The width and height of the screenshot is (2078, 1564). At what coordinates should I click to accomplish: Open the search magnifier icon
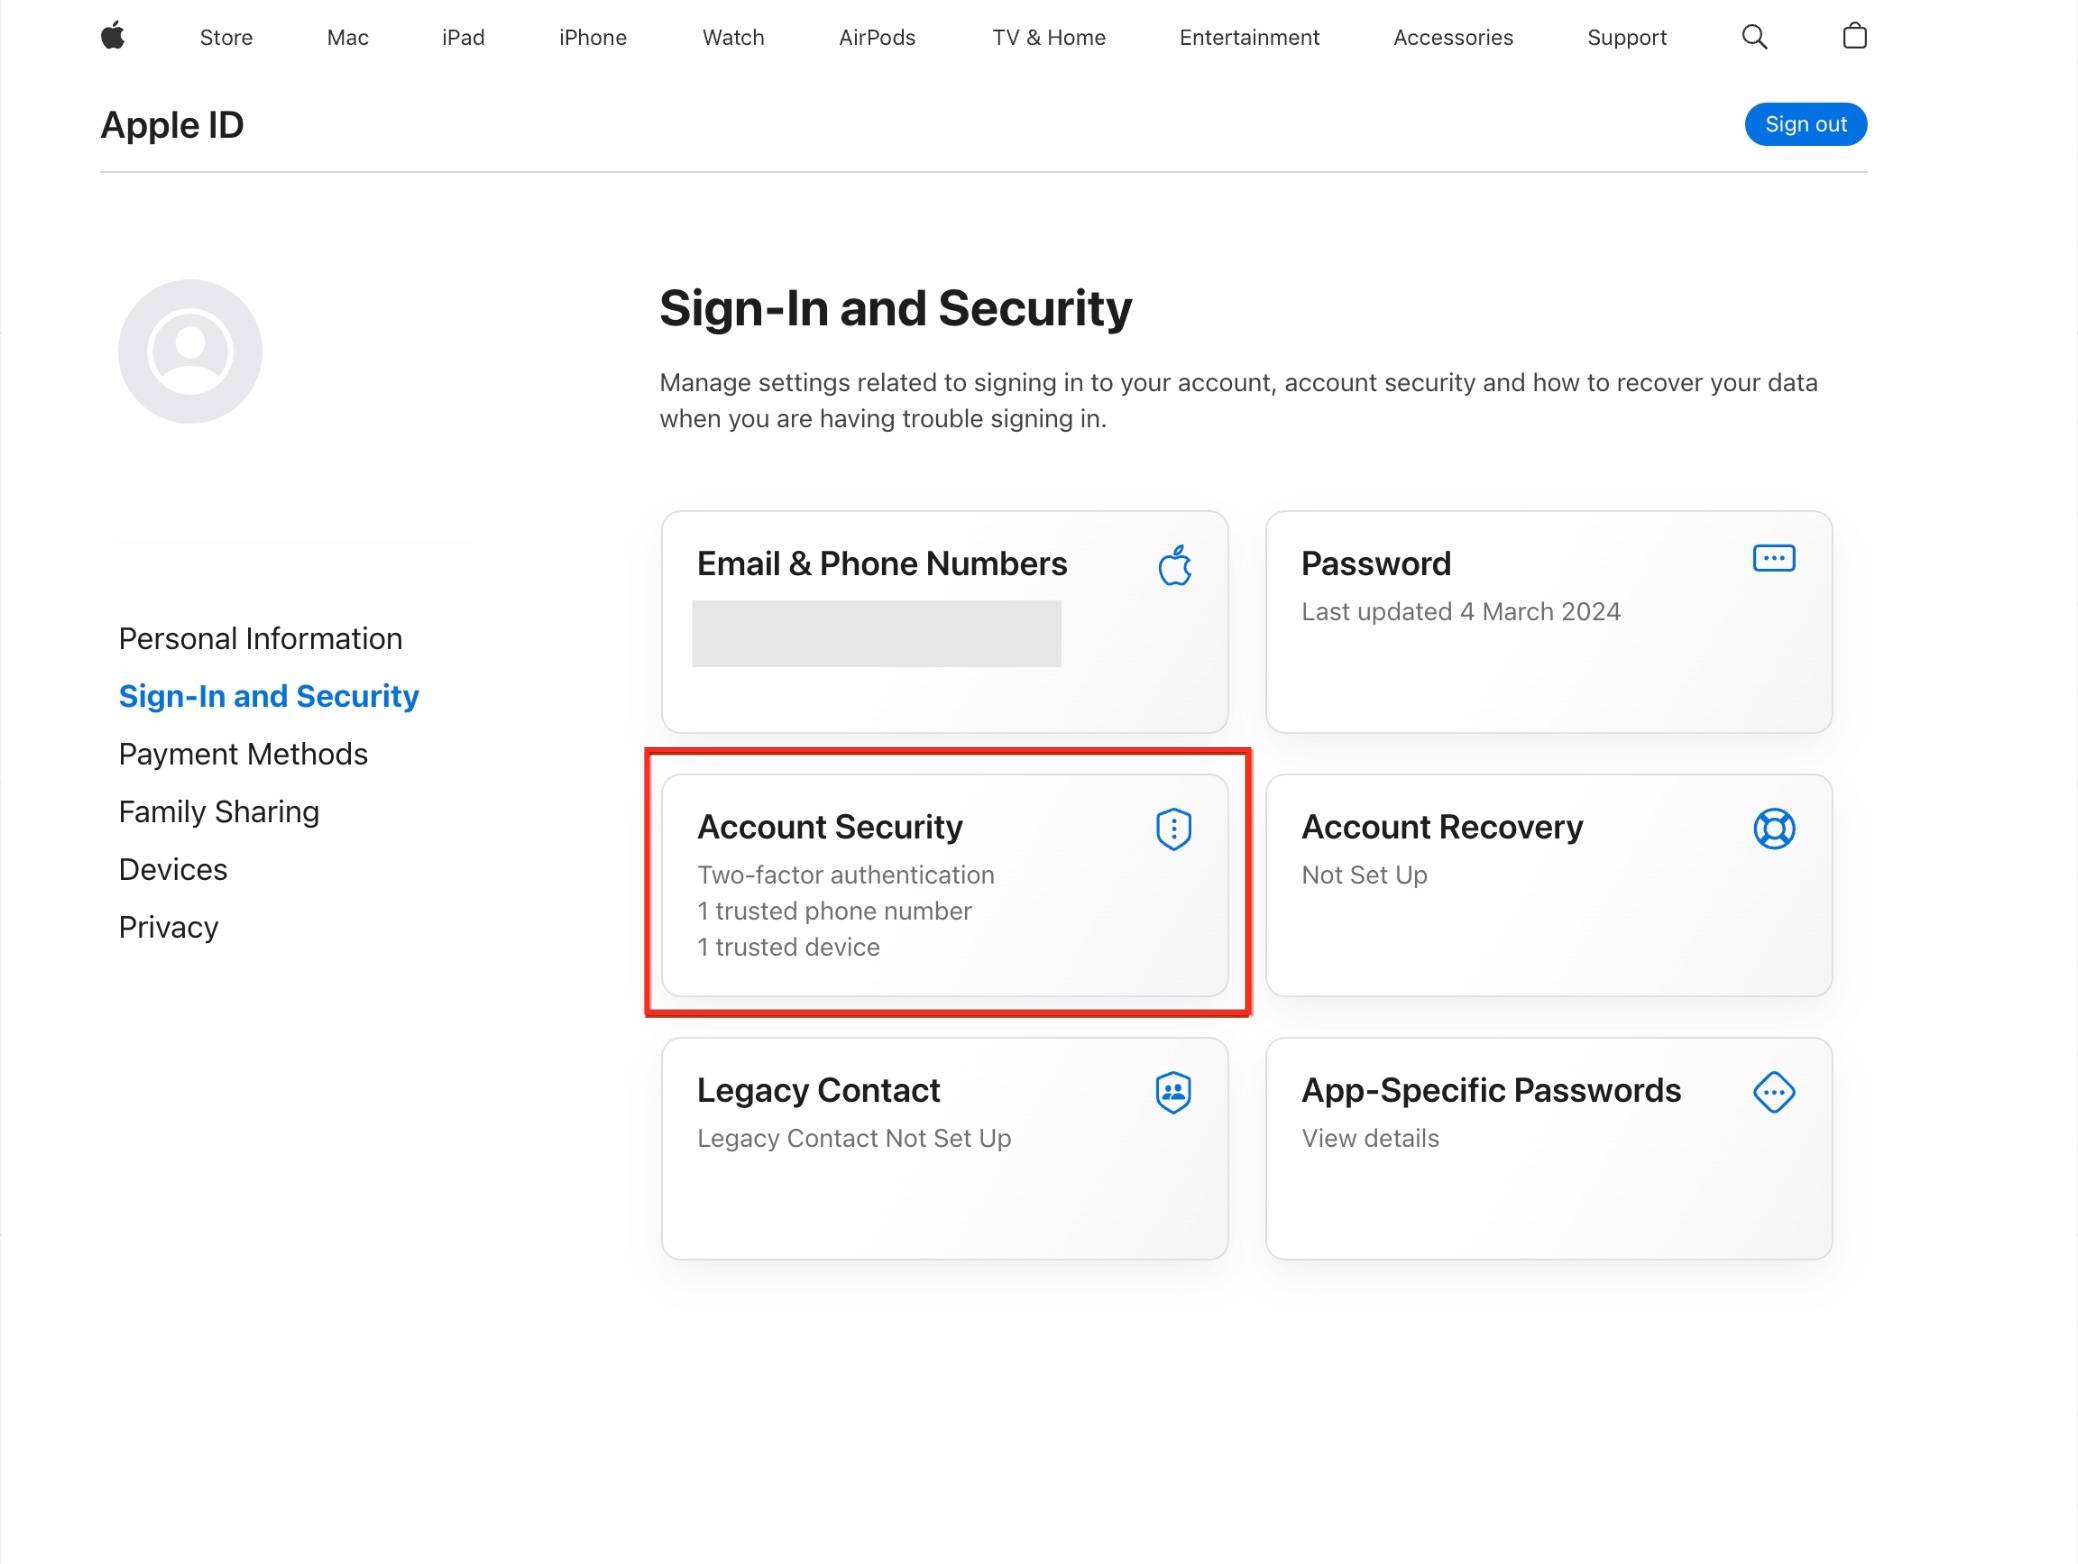pyautogui.click(x=1754, y=37)
